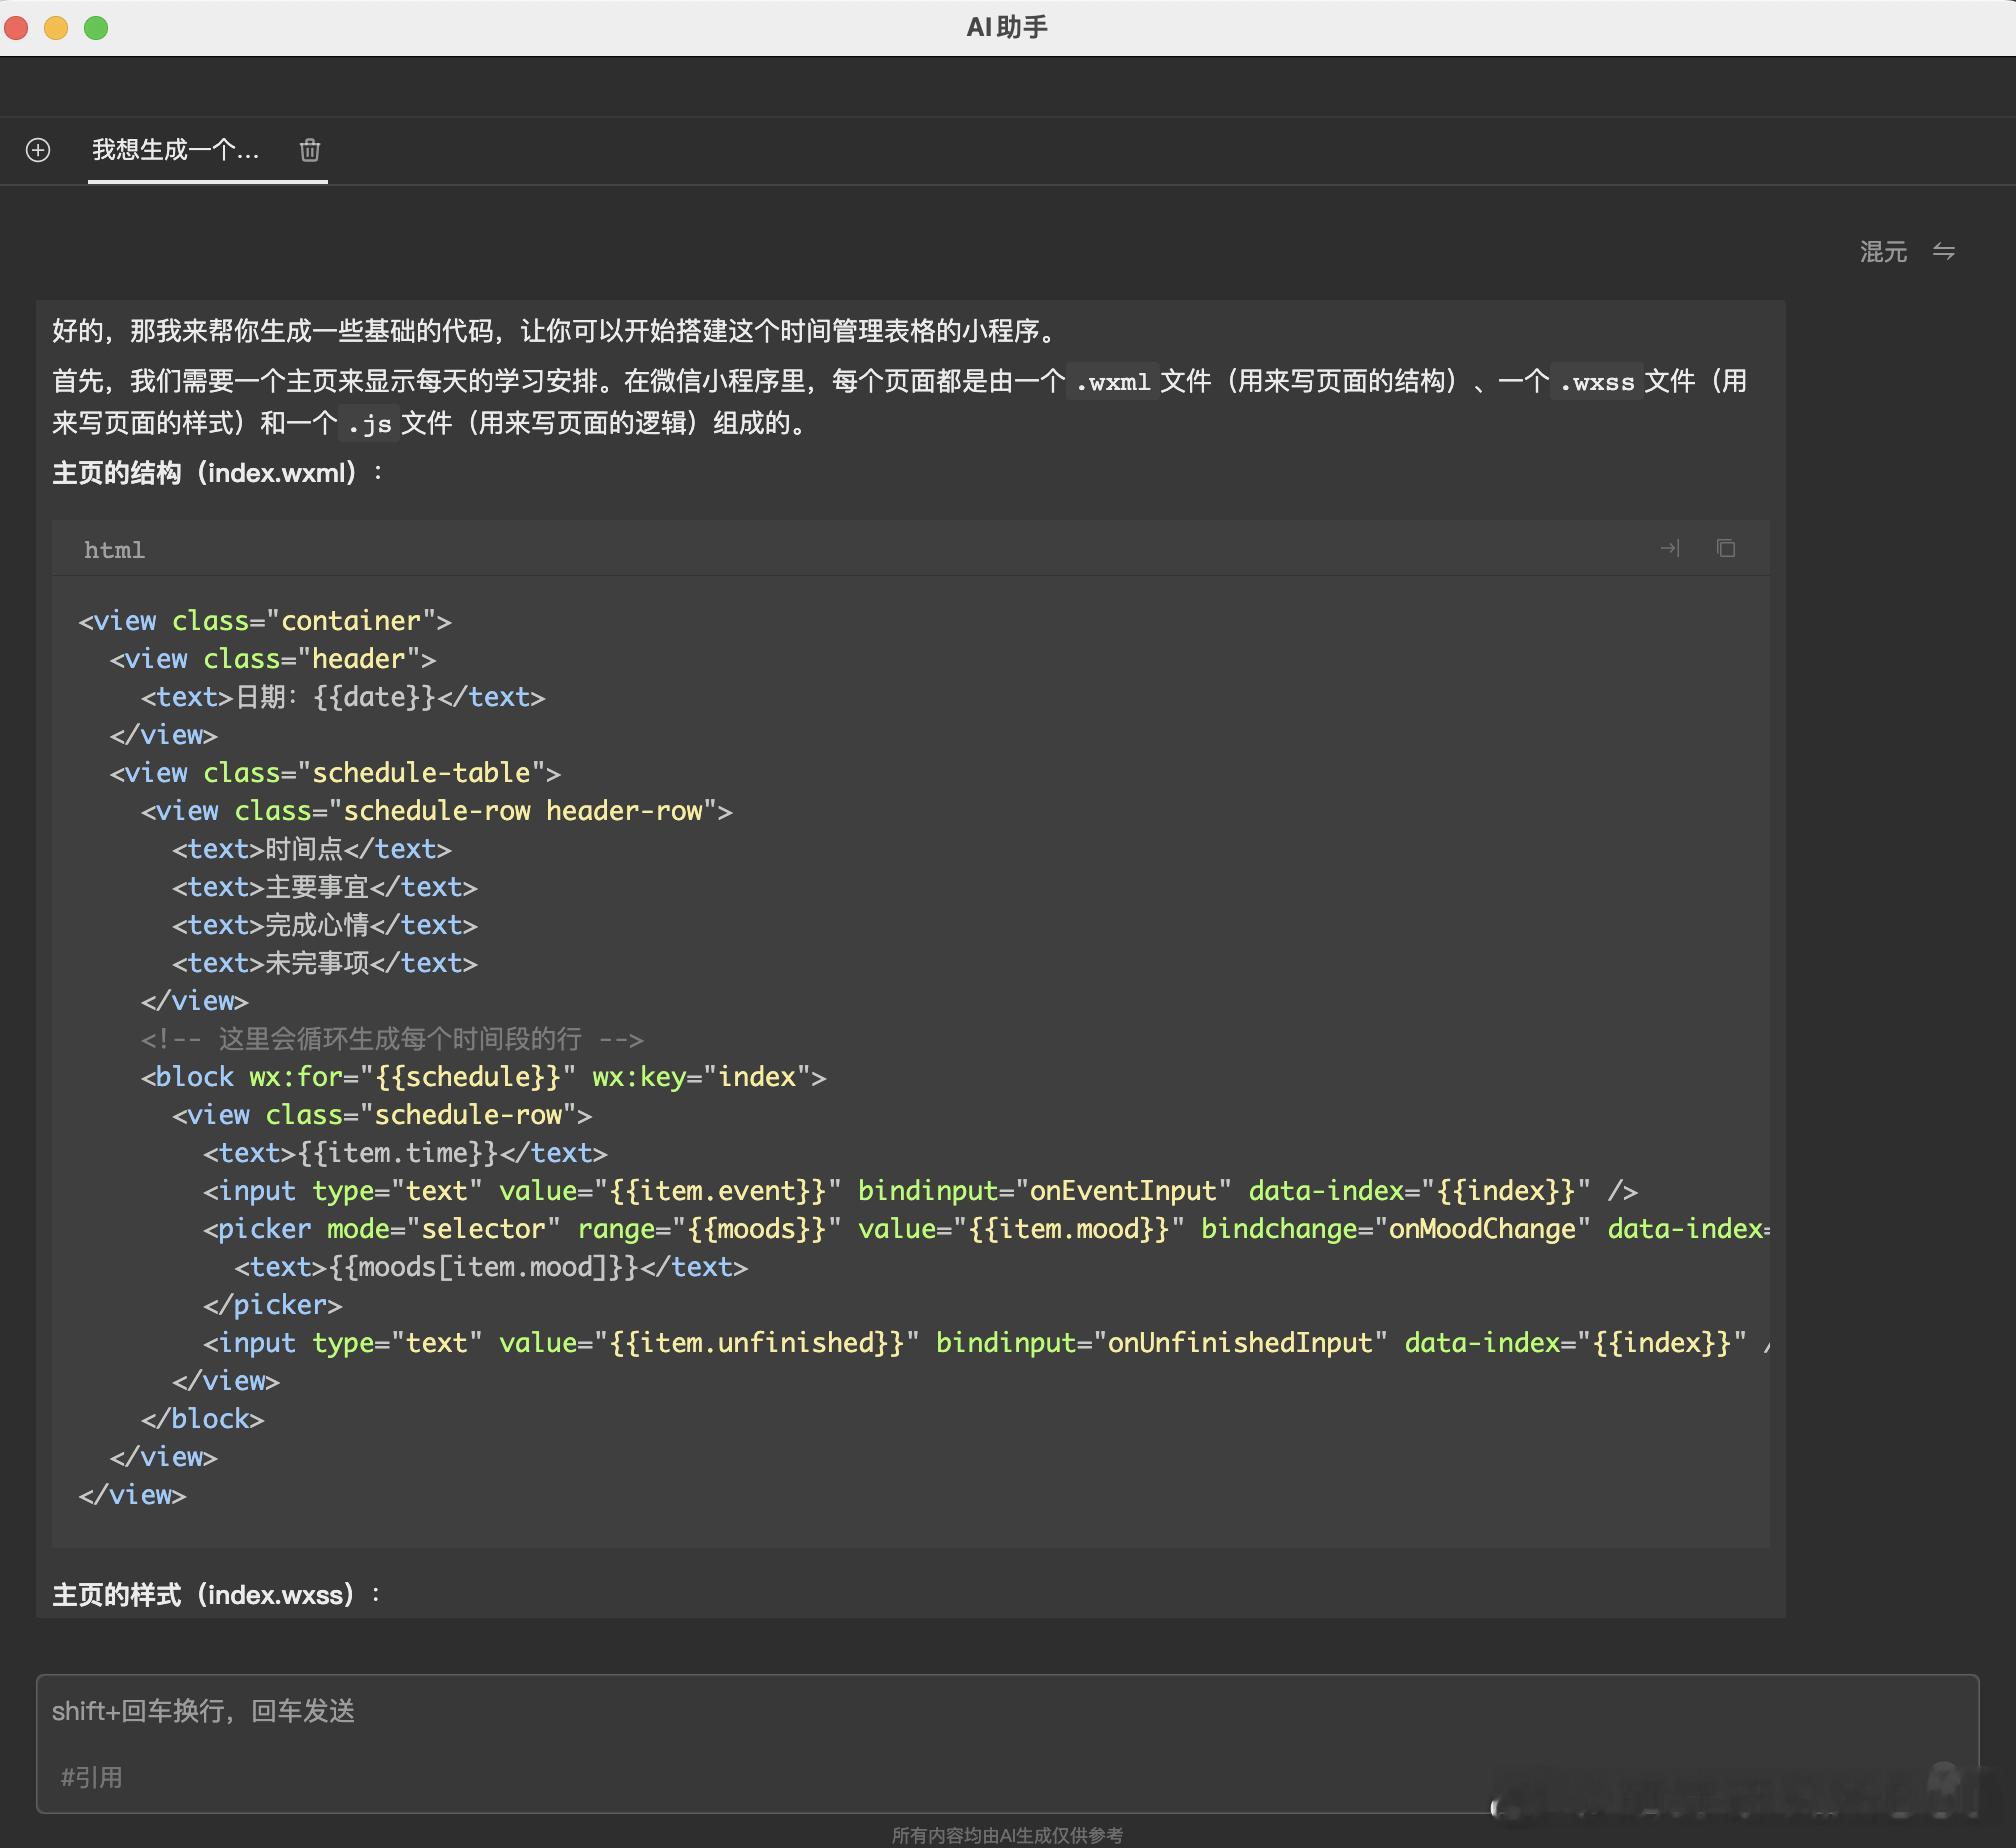Delete conversation using trash icon

coord(310,150)
